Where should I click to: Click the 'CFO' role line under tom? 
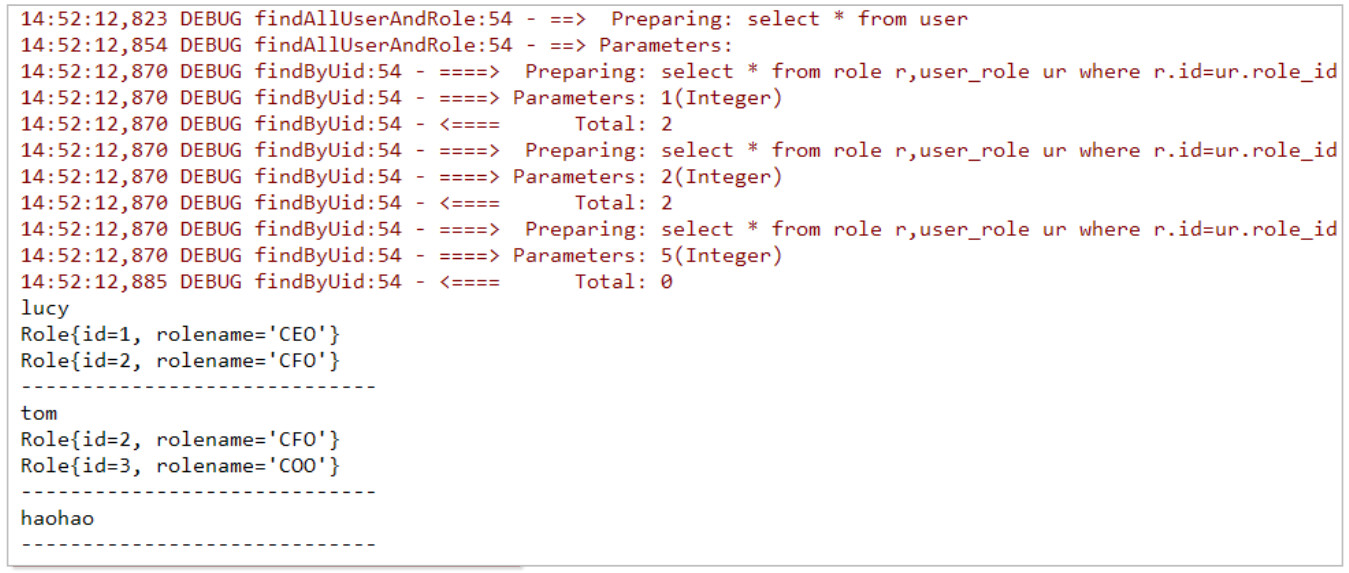180,440
